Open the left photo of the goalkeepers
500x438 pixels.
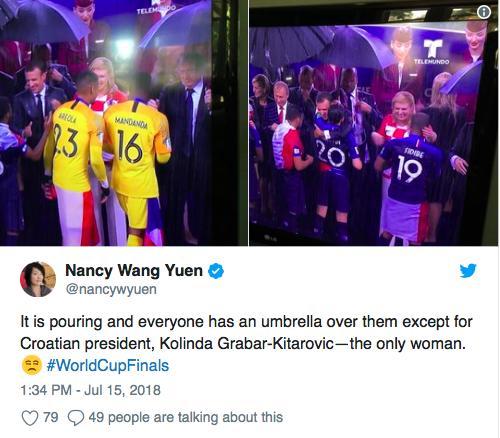pyautogui.click(x=123, y=123)
